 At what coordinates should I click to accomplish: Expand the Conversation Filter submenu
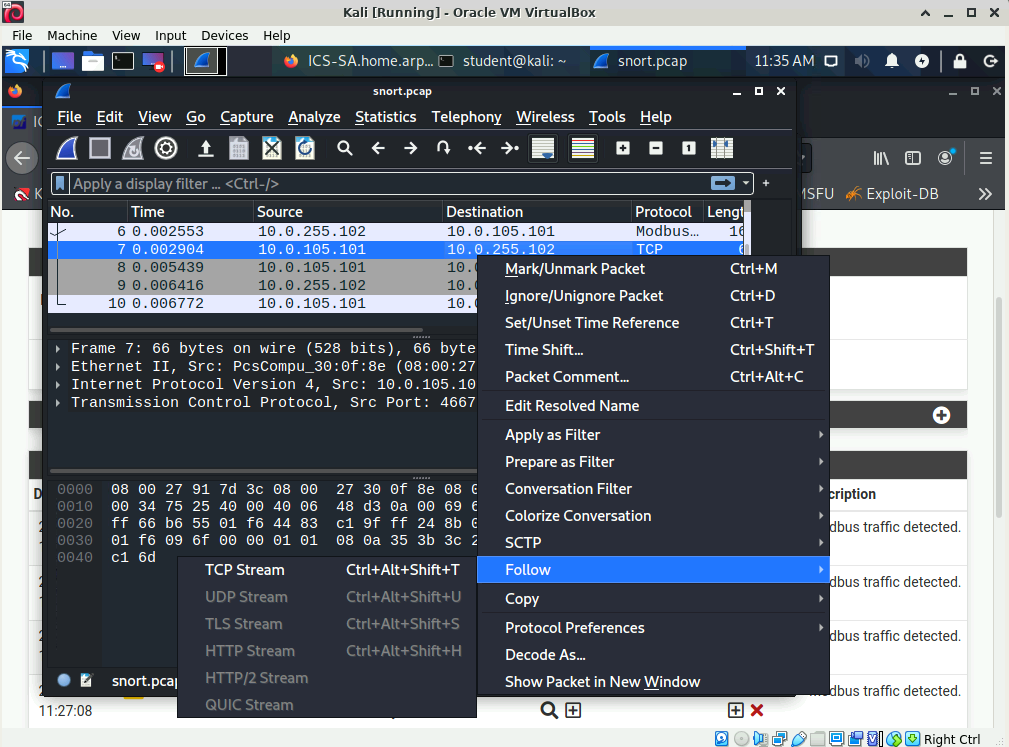click(653, 489)
